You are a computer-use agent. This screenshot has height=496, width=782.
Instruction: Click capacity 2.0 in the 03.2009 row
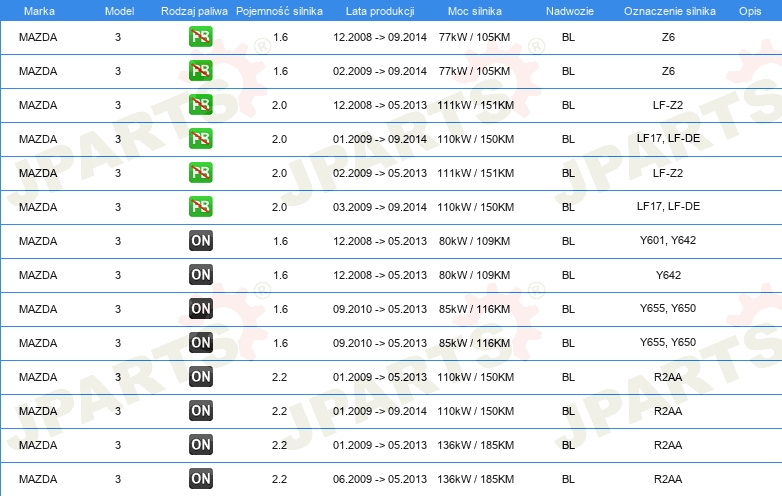[x=279, y=207]
